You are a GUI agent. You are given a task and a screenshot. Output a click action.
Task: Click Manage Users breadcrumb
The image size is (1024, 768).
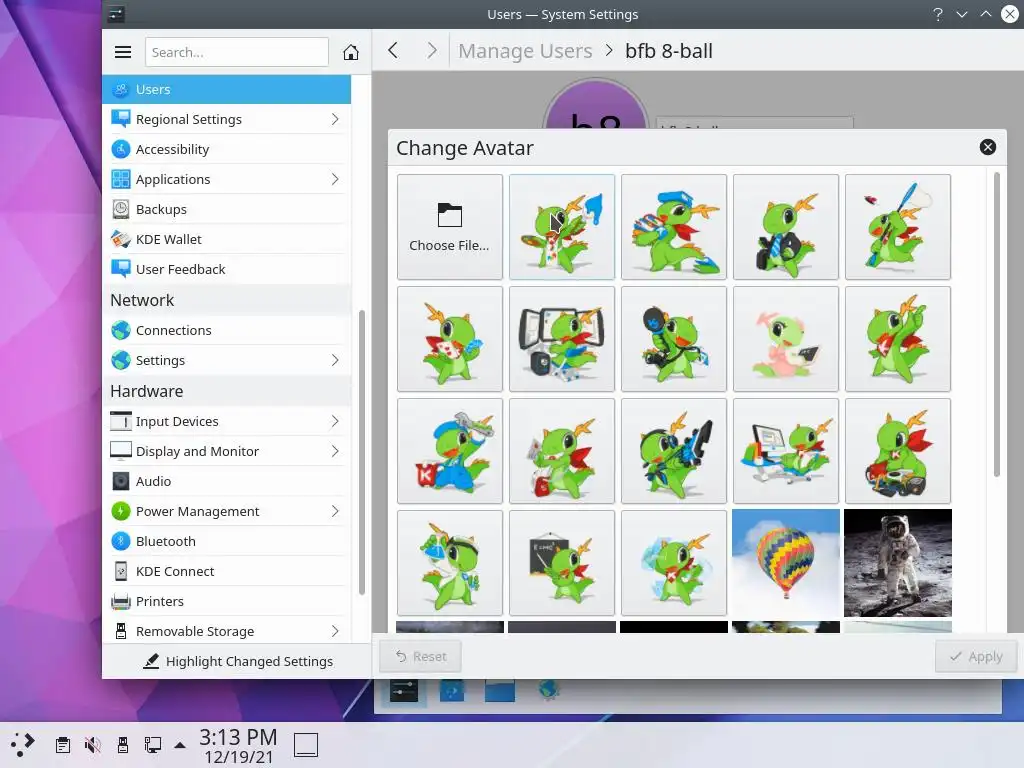pyautogui.click(x=525, y=51)
